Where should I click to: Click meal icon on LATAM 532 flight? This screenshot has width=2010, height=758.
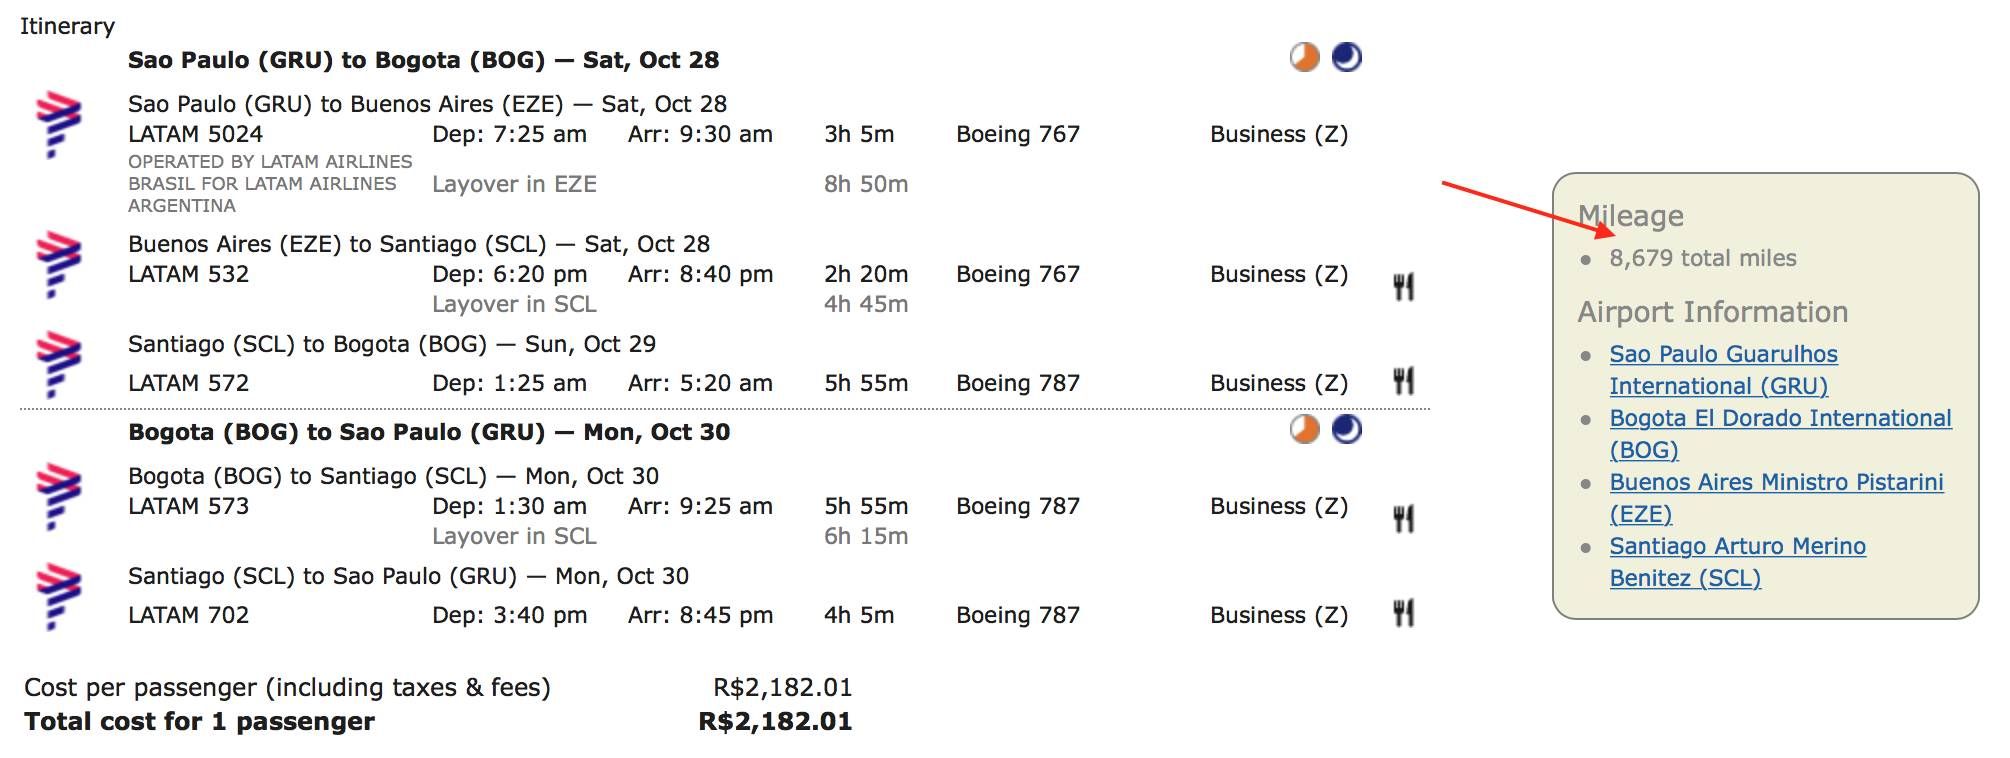1404,287
